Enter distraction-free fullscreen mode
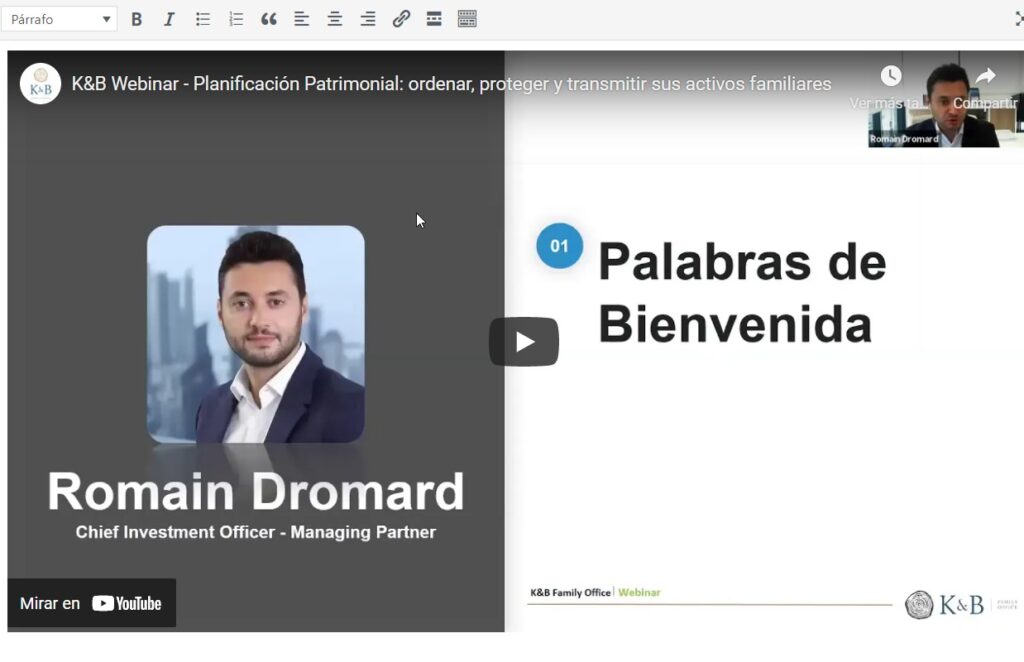The height and width of the screenshot is (662, 1024). (1018, 19)
